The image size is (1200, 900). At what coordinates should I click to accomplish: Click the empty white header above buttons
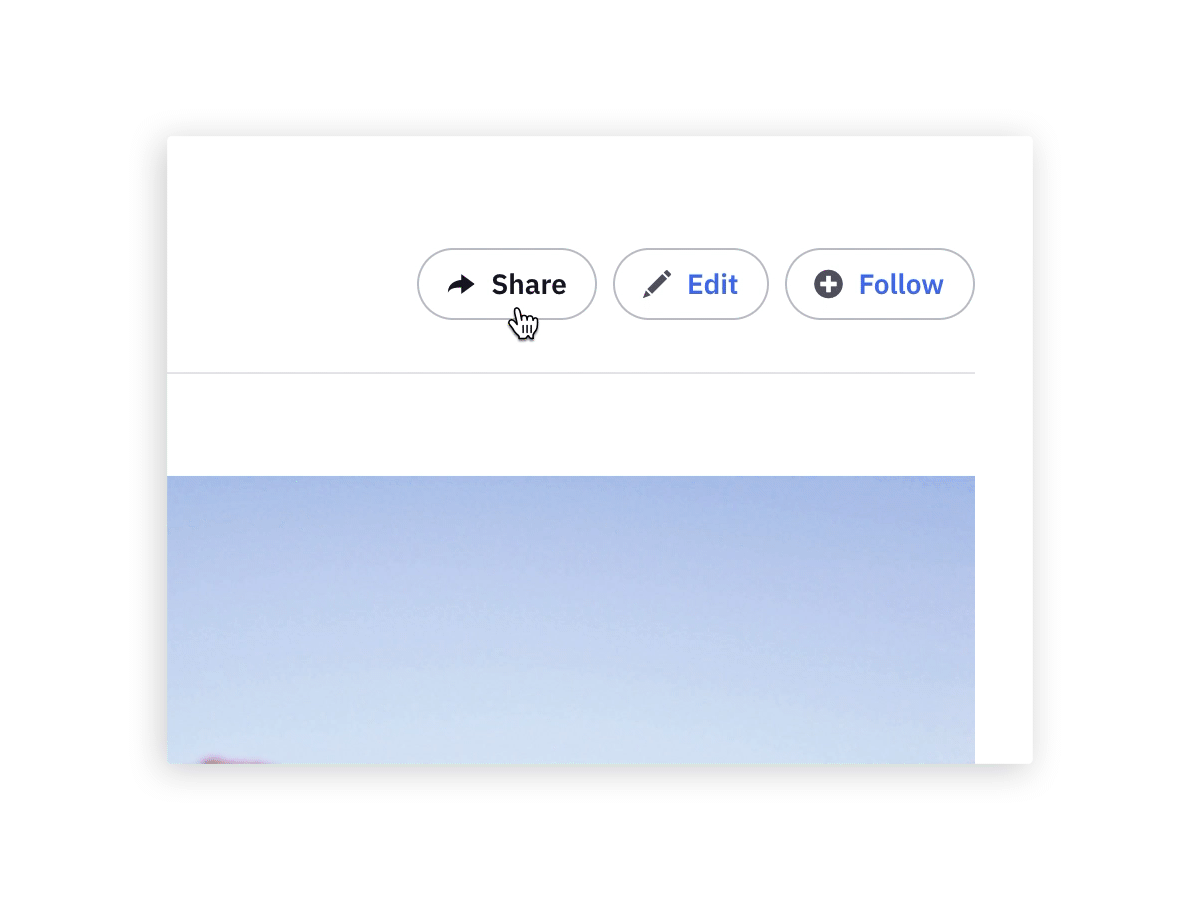point(600,190)
